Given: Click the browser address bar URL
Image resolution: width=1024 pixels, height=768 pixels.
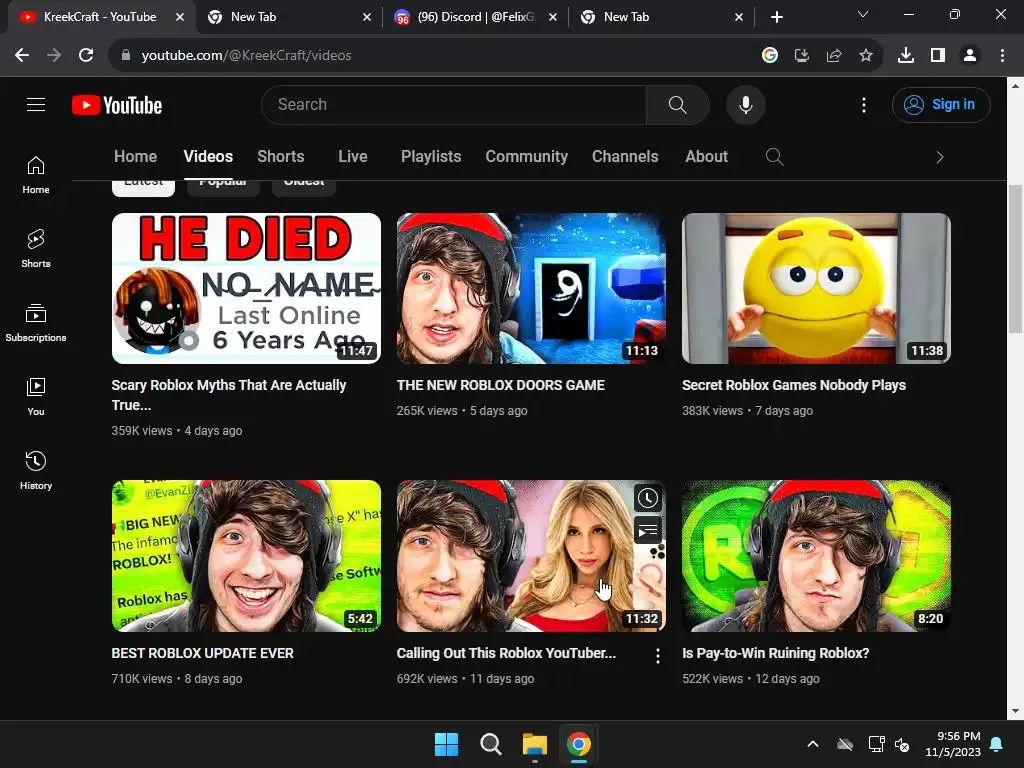Looking at the screenshot, I should [x=246, y=56].
